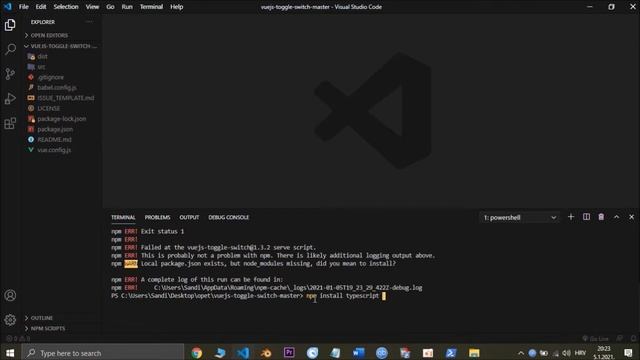Switch to the Terminal tab
The height and width of the screenshot is (360, 640).
click(x=123, y=218)
